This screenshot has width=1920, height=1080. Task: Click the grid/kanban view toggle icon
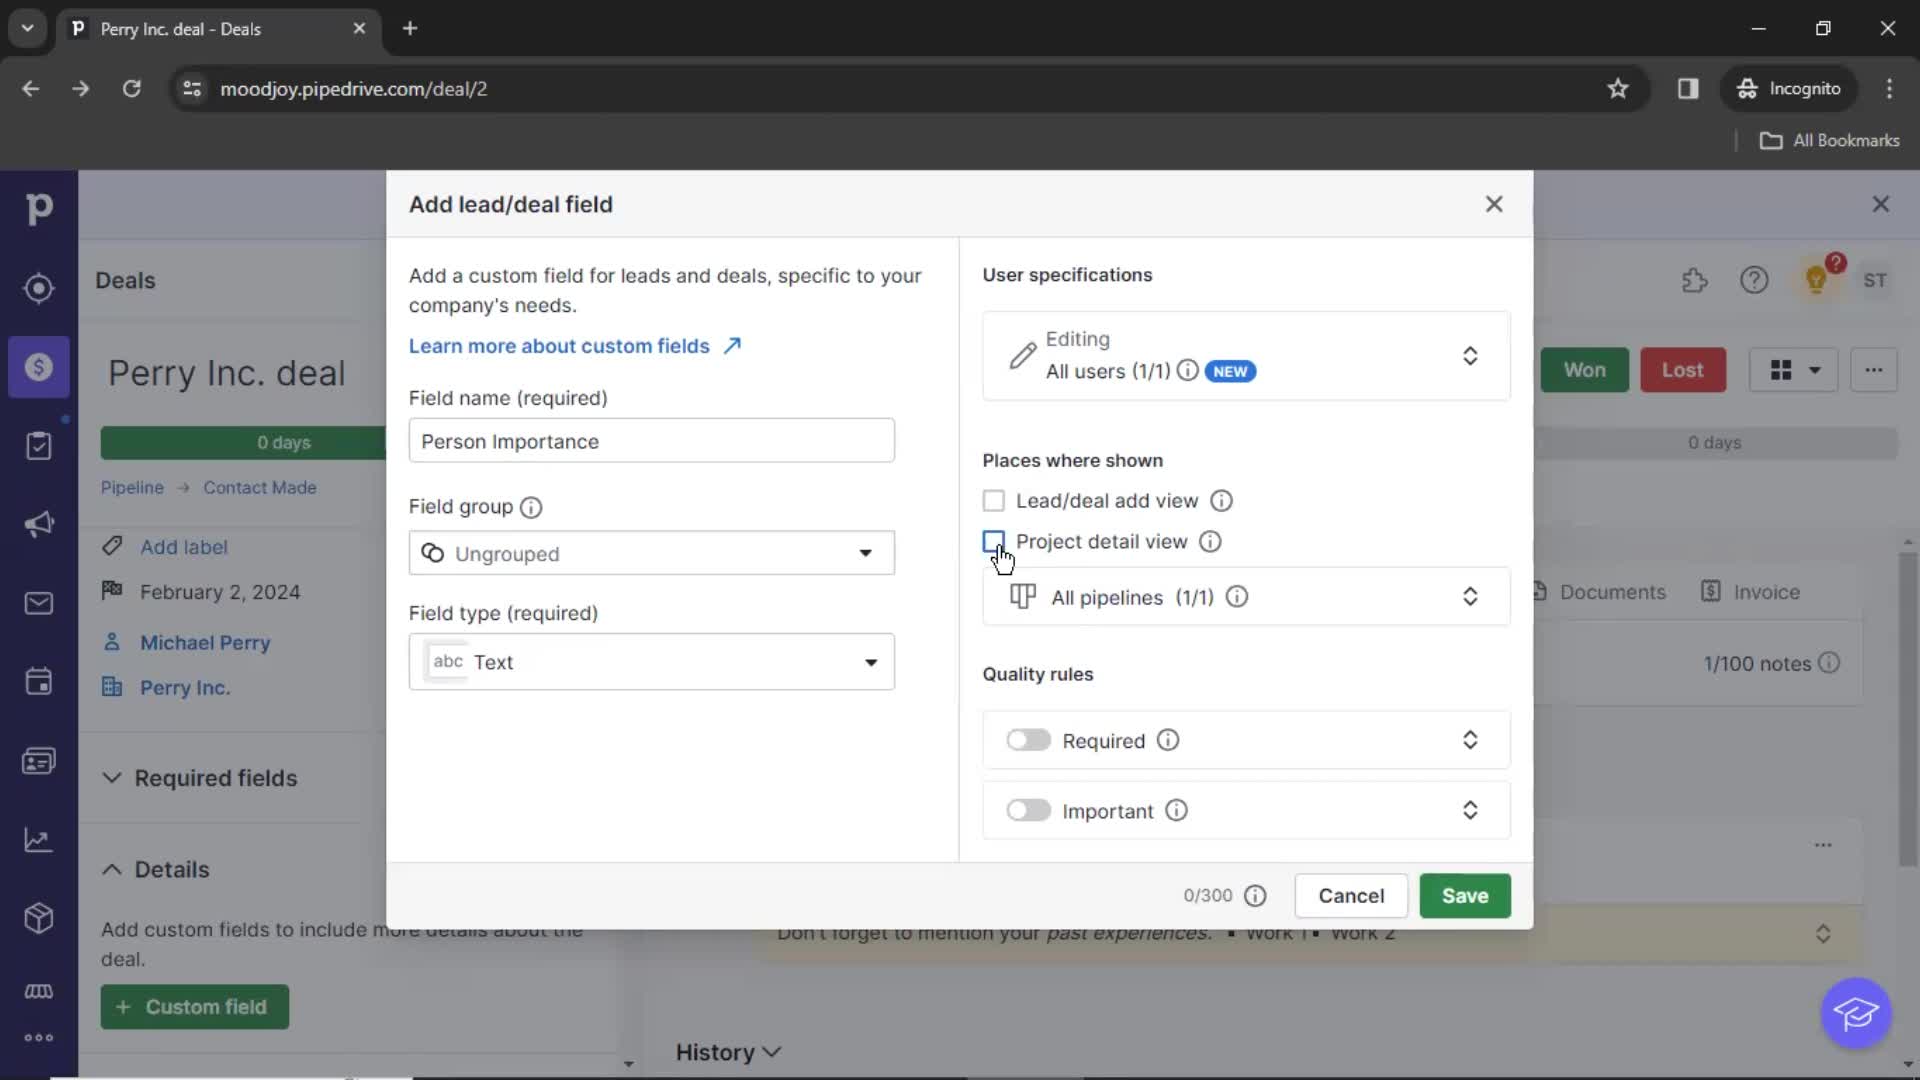[1780, 369]
